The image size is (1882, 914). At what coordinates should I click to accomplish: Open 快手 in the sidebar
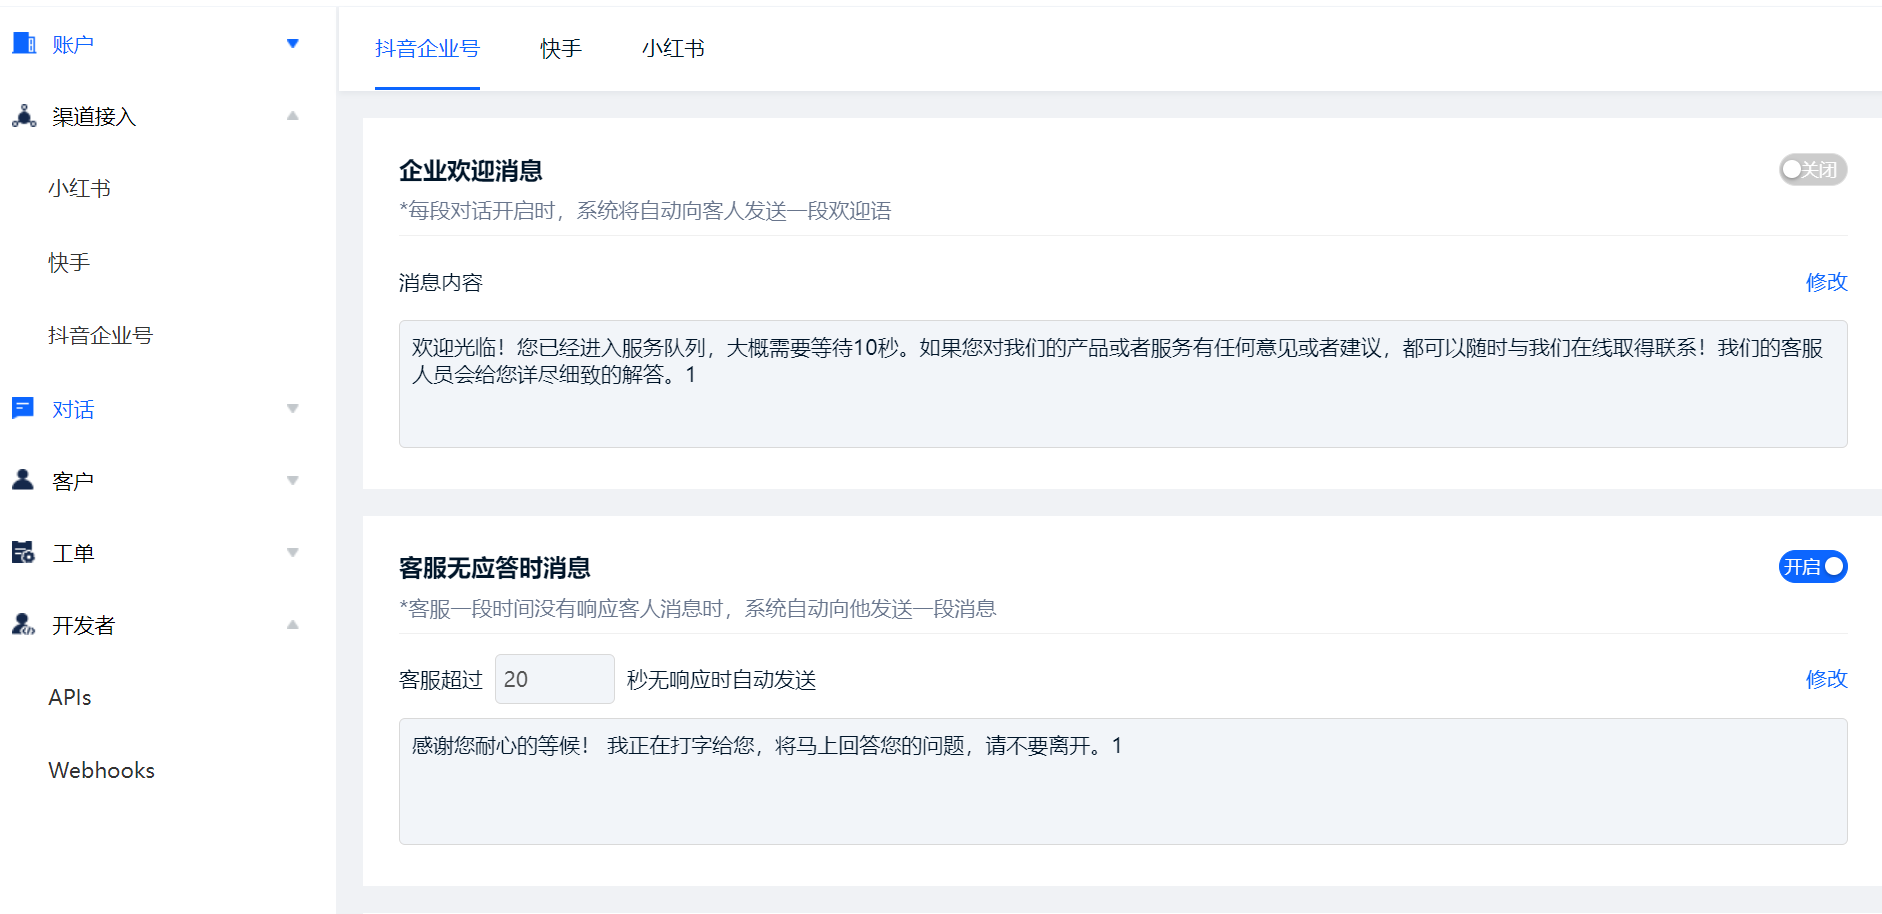(69, 262)
